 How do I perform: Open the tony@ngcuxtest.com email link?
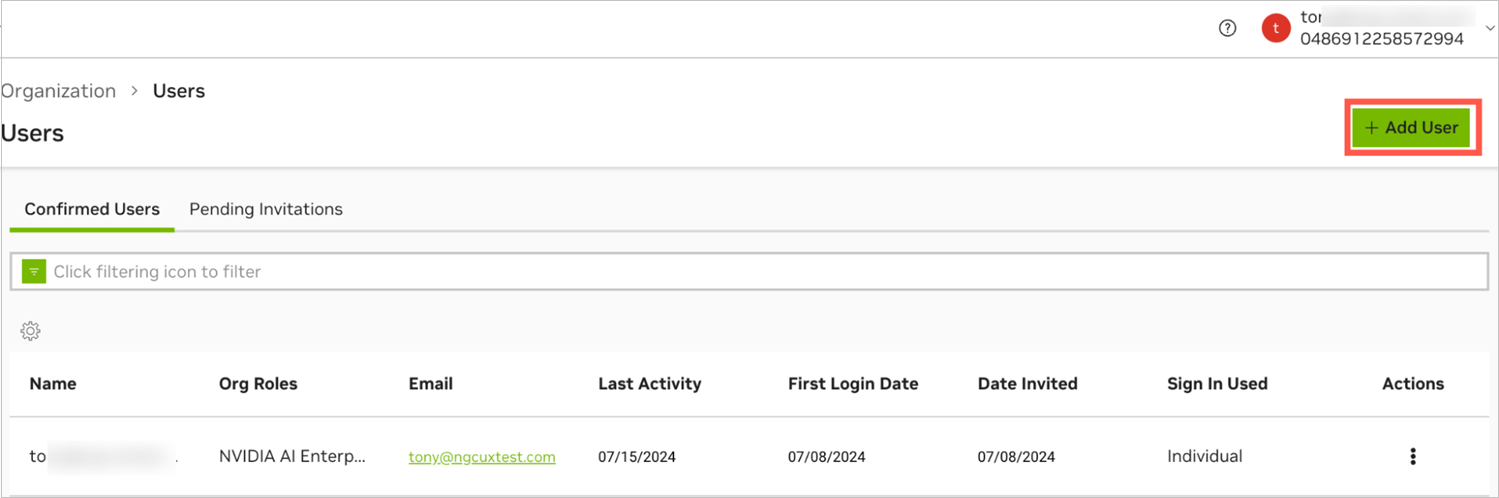481,457
